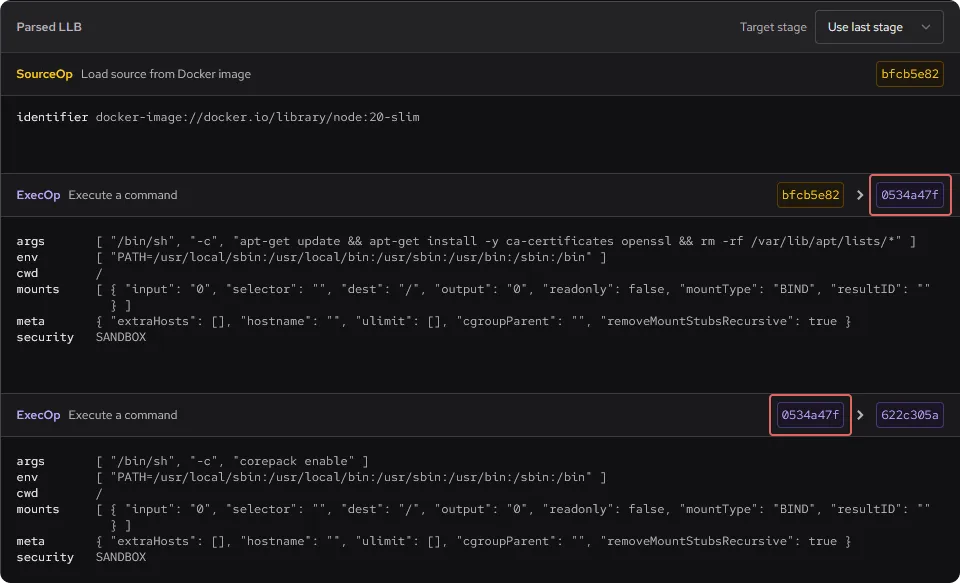Image resolution: width=960 pixels, height=583 pixels.
Task: Click the 622c305a output hash badge
Action: coord(909,415)
